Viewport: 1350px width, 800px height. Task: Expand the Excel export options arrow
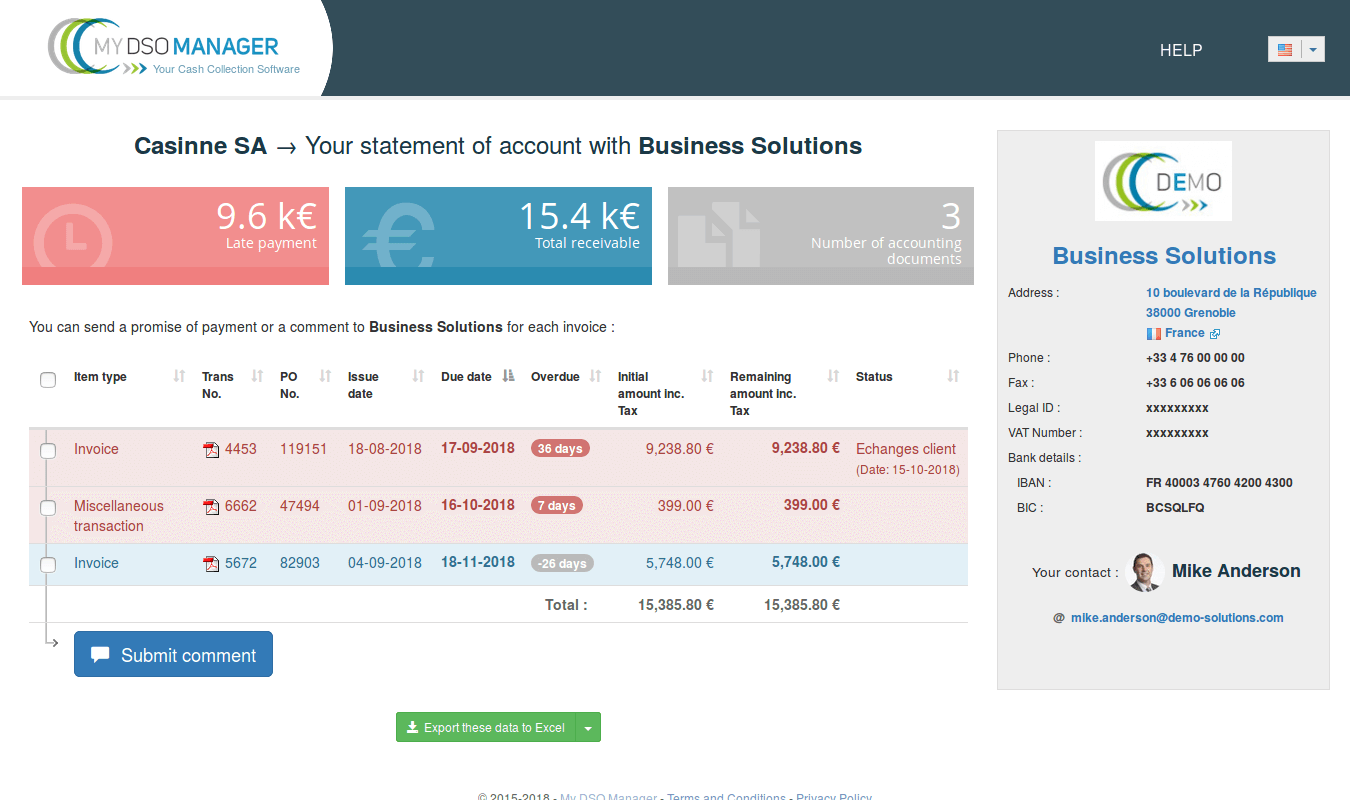click(588, 728)
